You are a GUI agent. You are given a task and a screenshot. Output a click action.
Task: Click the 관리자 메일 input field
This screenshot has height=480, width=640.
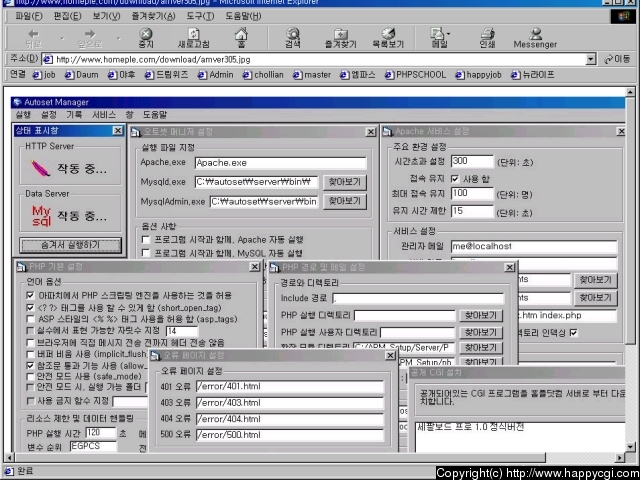[x=534, y=247]
